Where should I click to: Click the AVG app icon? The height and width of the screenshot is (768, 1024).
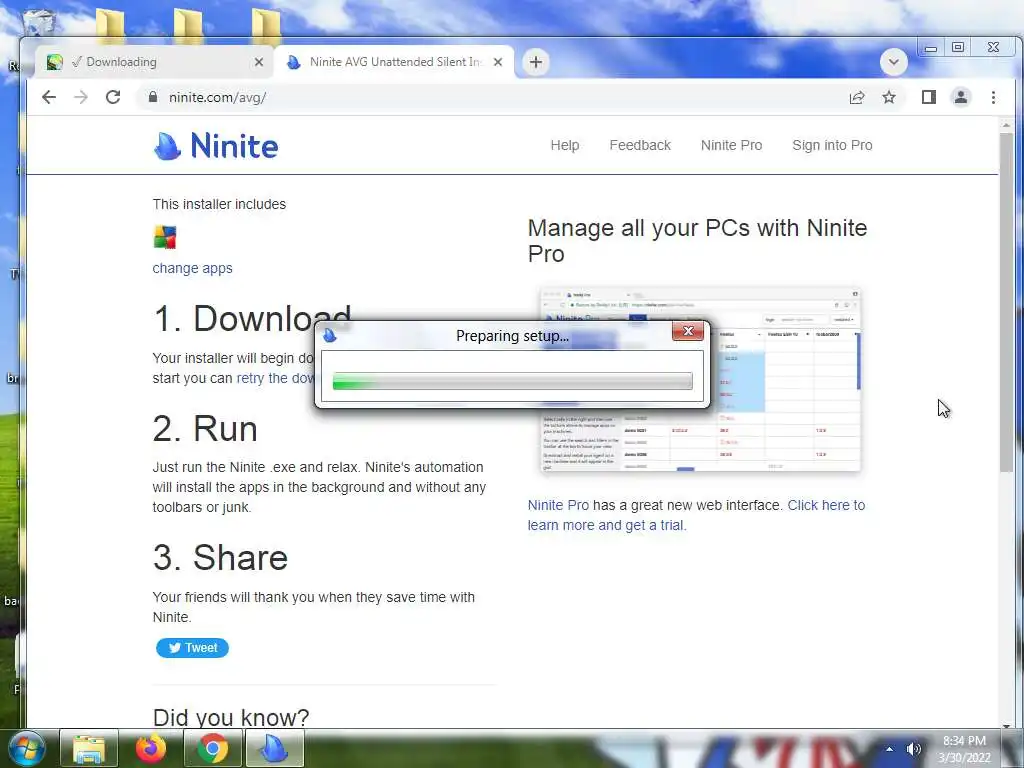pos(165,237)
